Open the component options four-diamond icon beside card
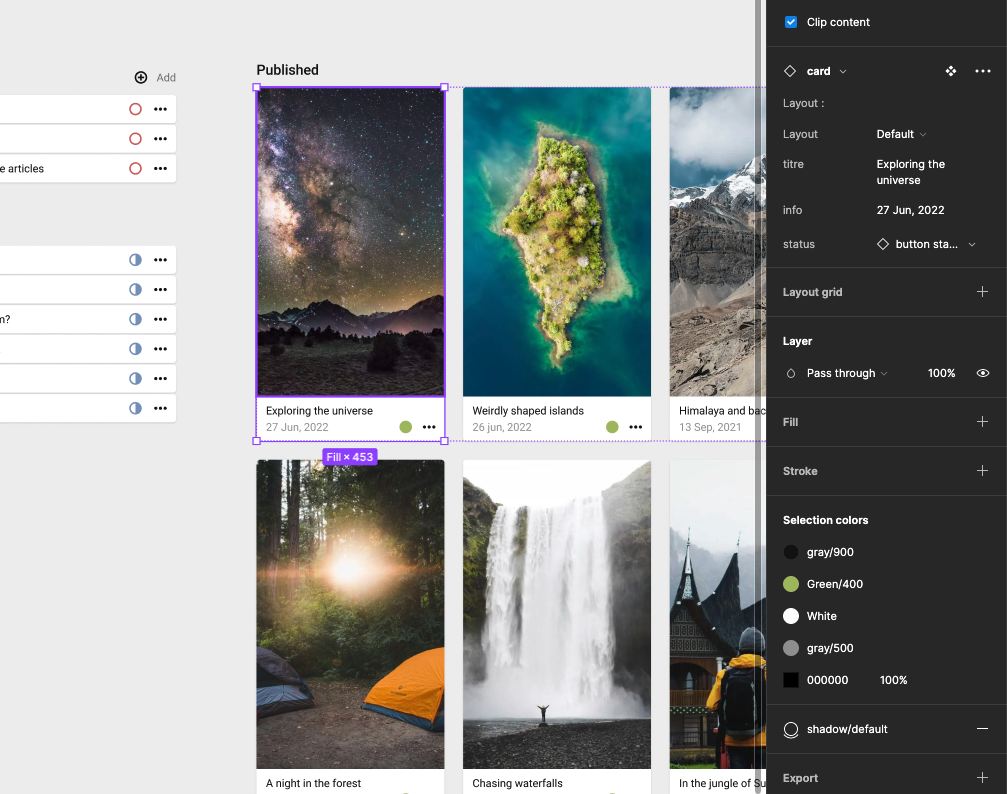 click(x=951, y=71)
